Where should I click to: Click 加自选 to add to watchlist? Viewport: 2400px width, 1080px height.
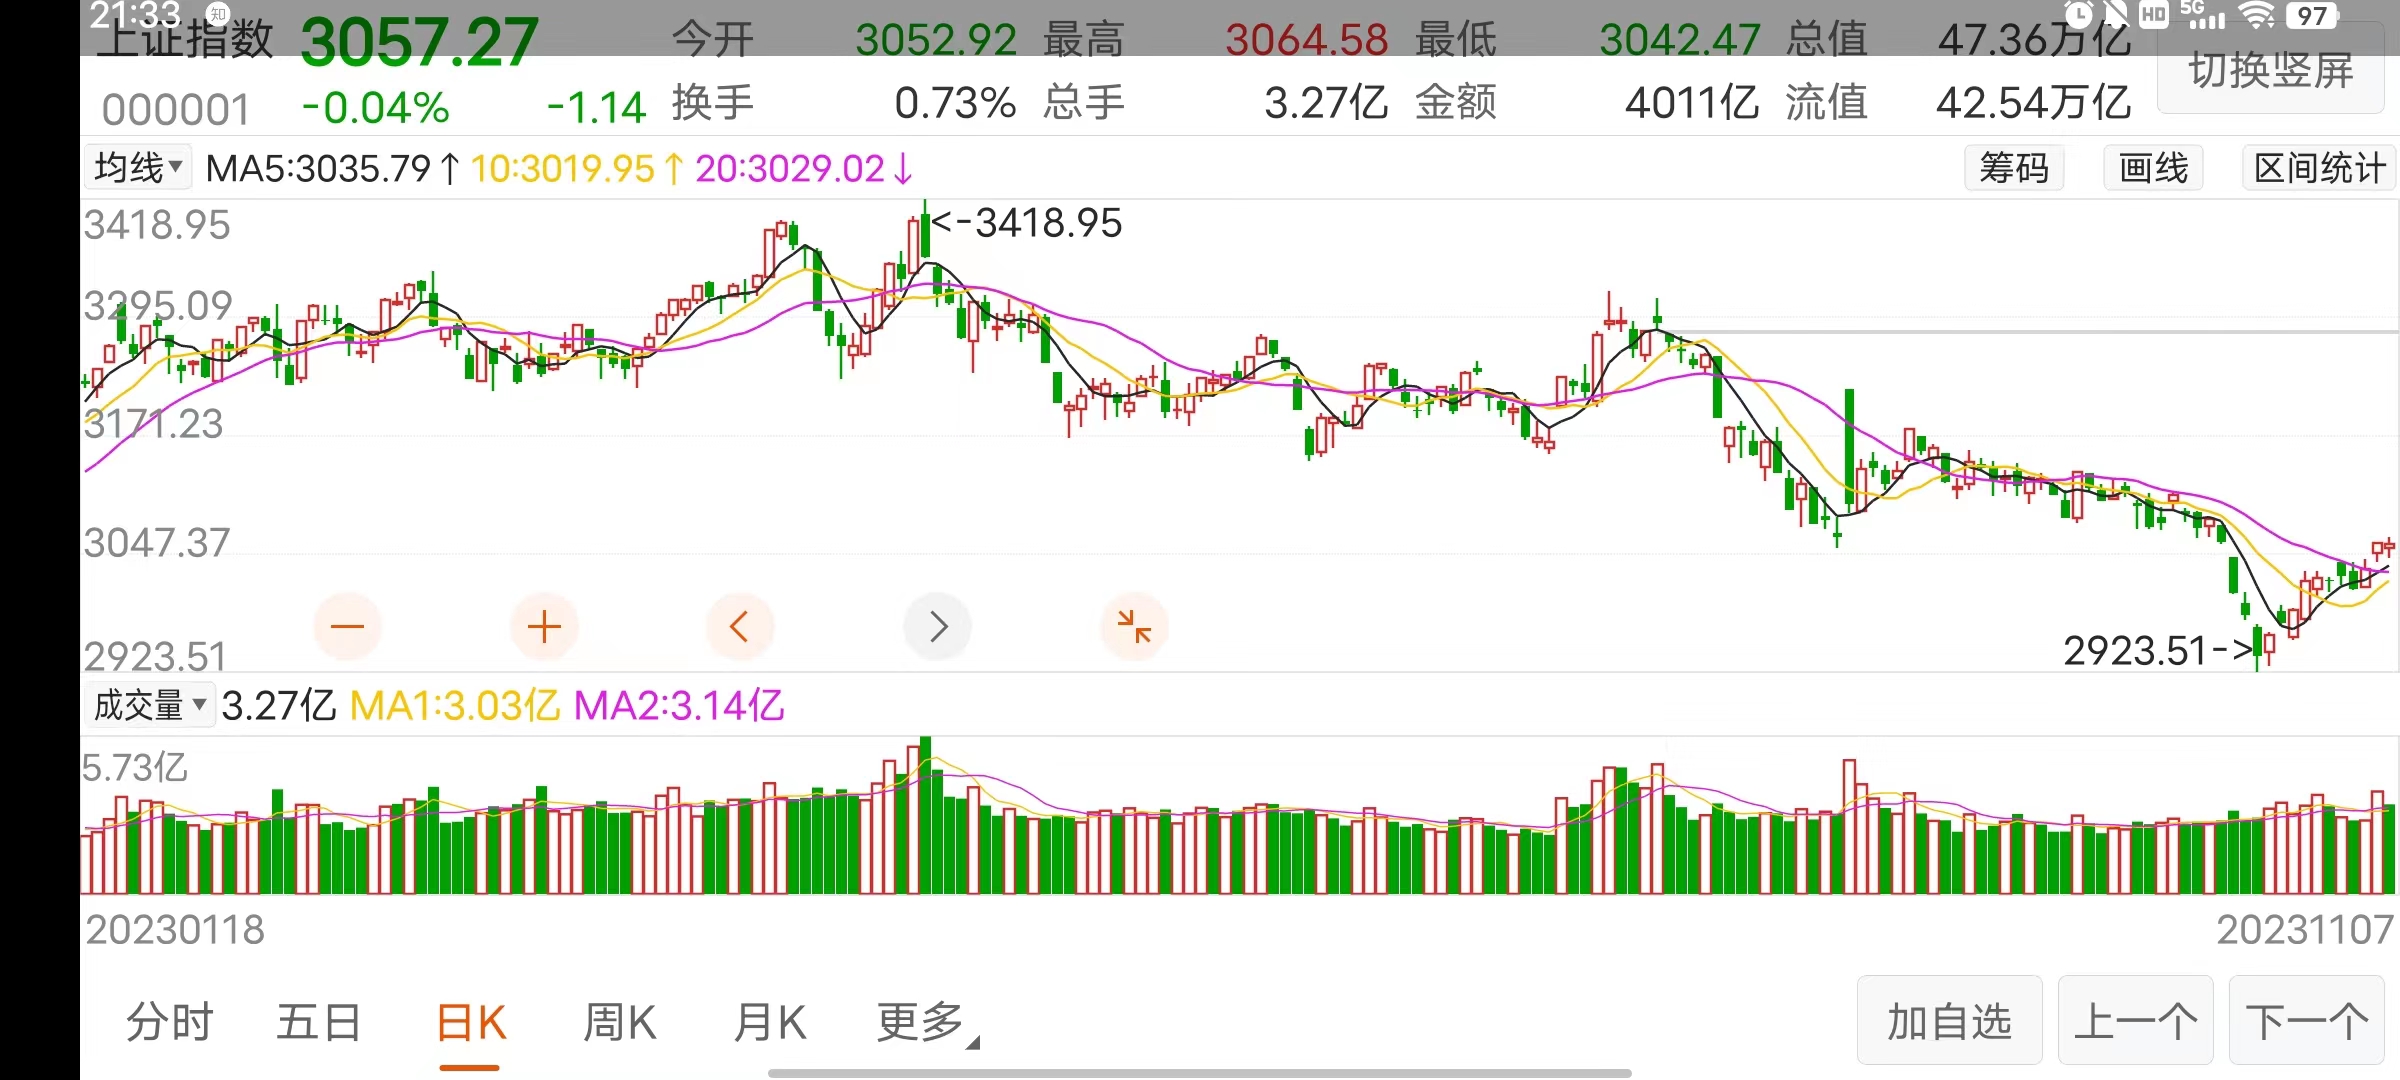pyautogui.click(x=1949, y=1021)
